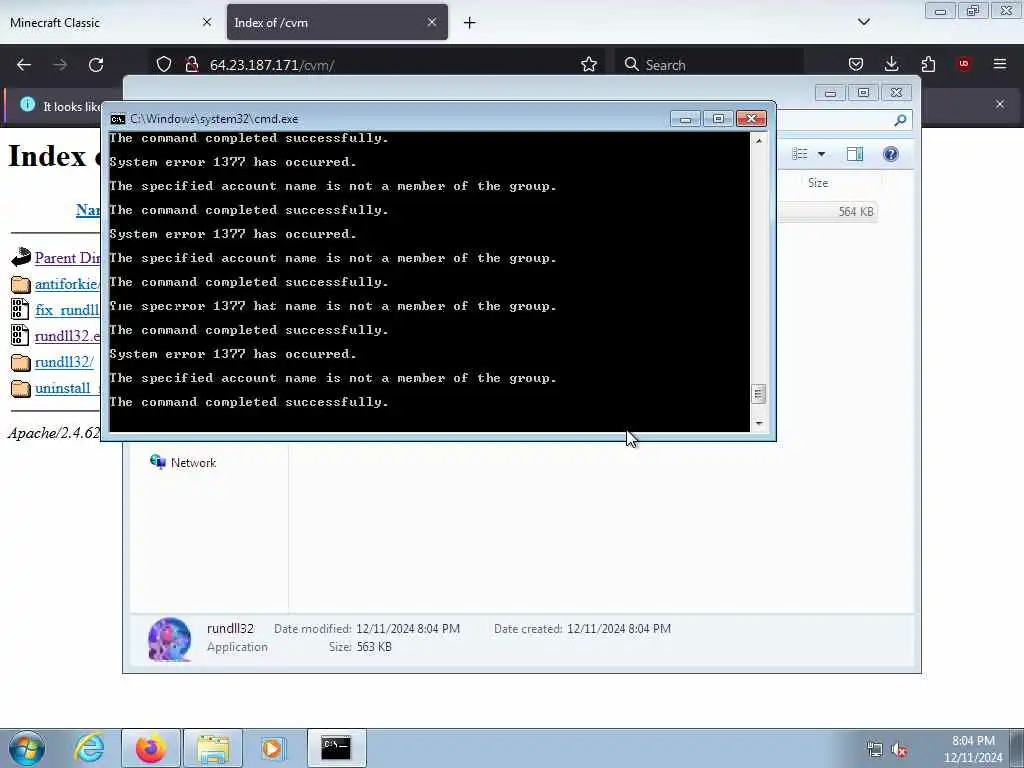Open Explorer help question mark icon

tap(890, 154)
